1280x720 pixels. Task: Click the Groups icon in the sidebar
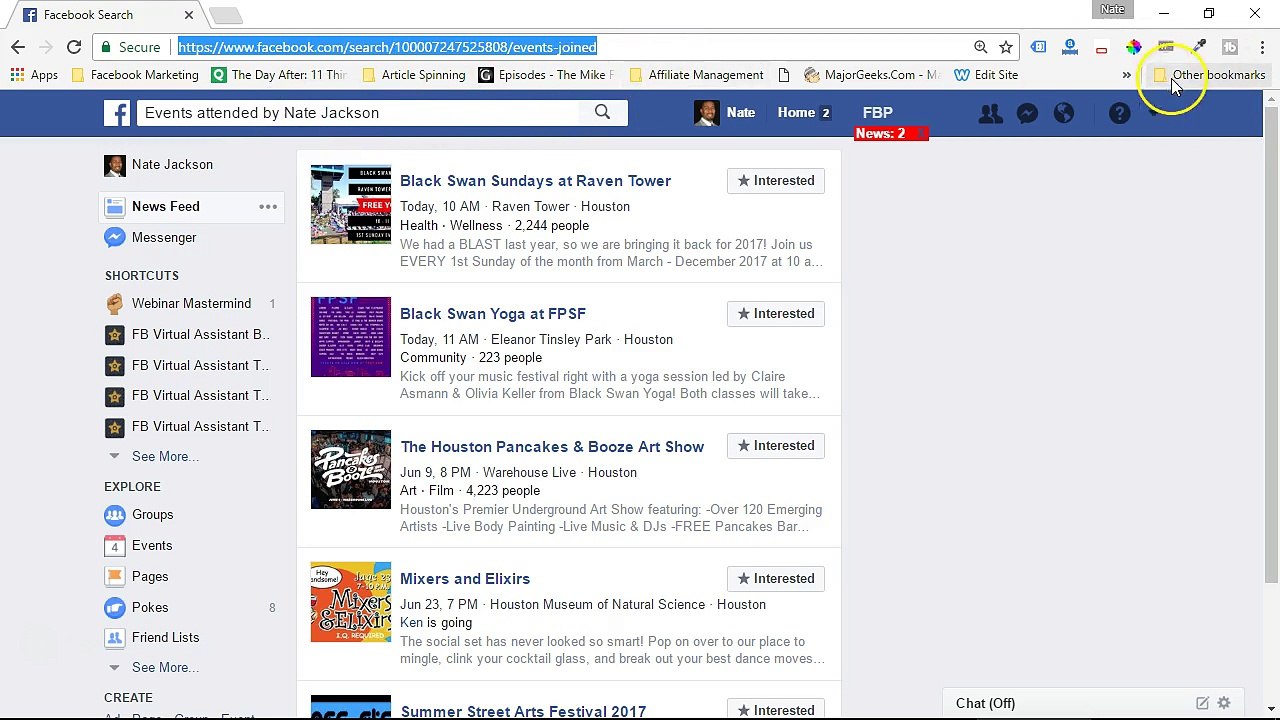click(x=115, y=515)
